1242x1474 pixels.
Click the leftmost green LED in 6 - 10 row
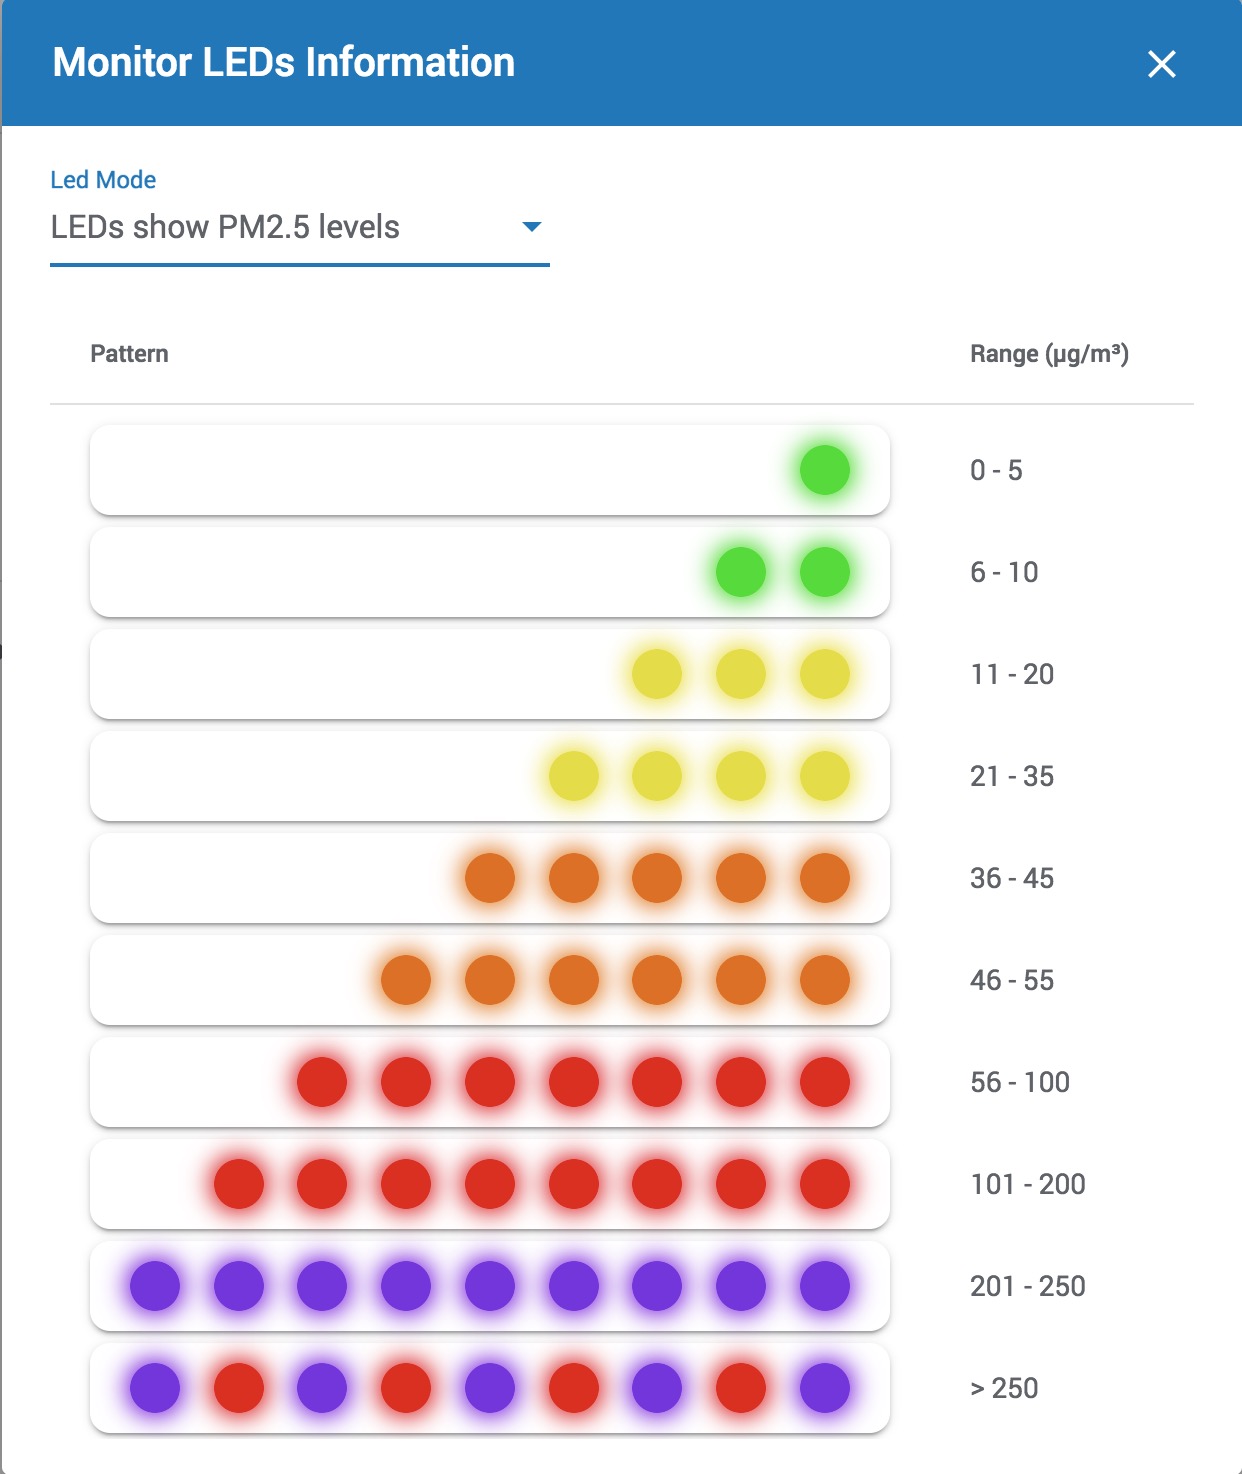[741, 572]
